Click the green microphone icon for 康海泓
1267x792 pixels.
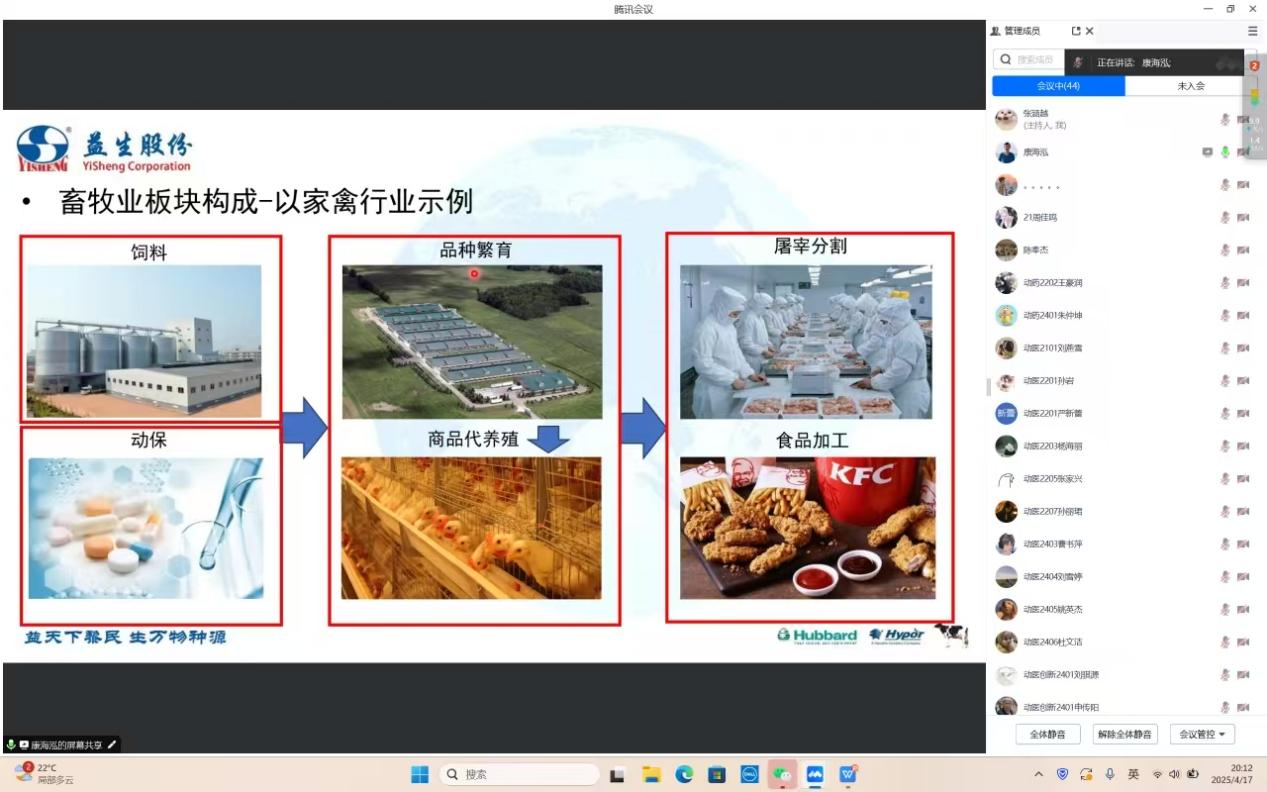click(x=1225, y=152)
